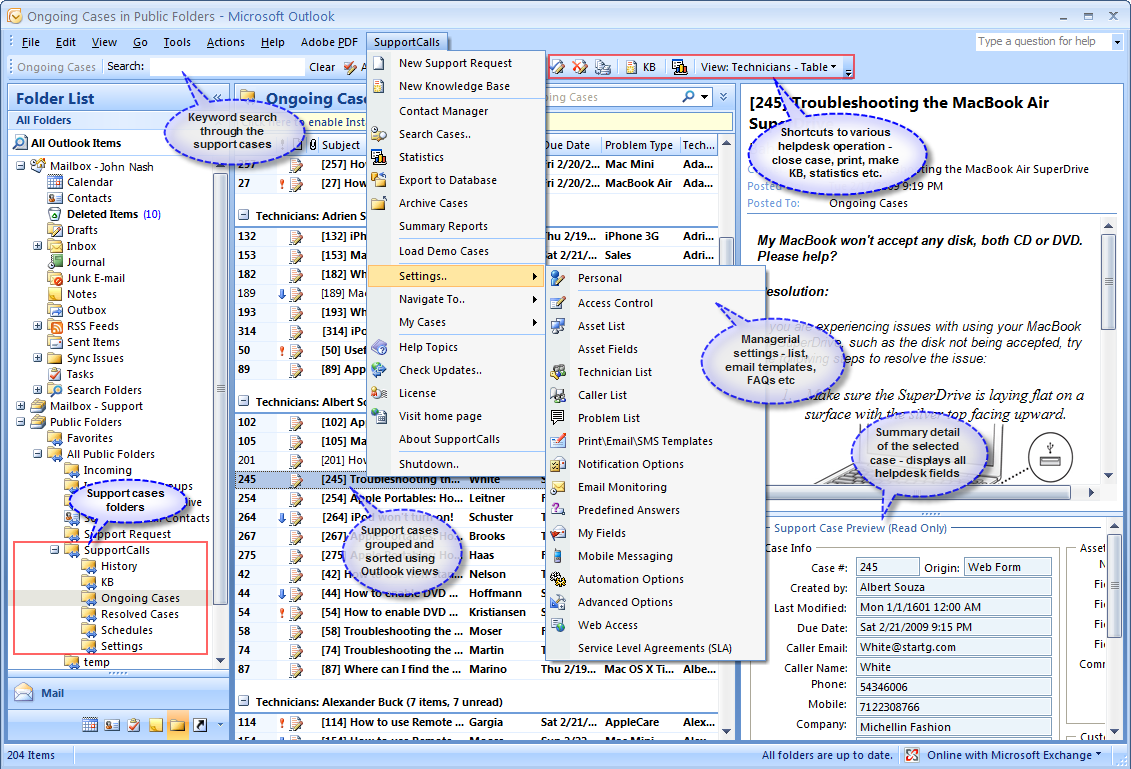Image resolution: width=1131 pixels, height=769 pixels.
Task: Open the Online with Microsoft Exchange dropdown
Action: click(1014, 755)
